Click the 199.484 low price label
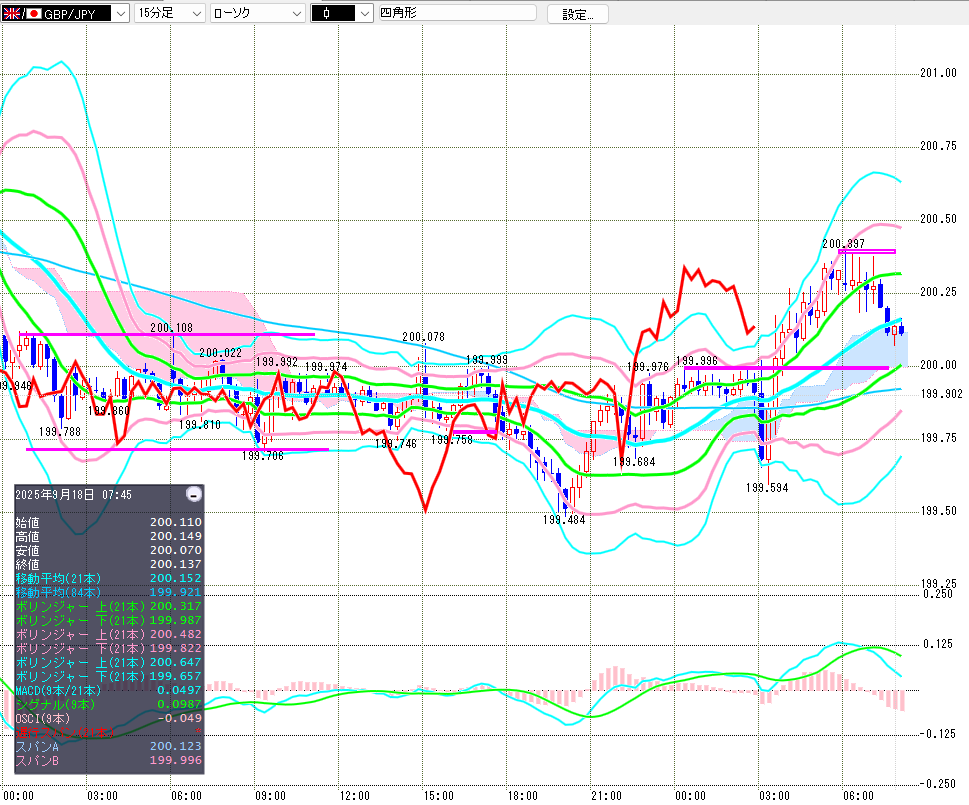Image resolution: width=969 pixels, height=805 pixels. pos(564,520)
